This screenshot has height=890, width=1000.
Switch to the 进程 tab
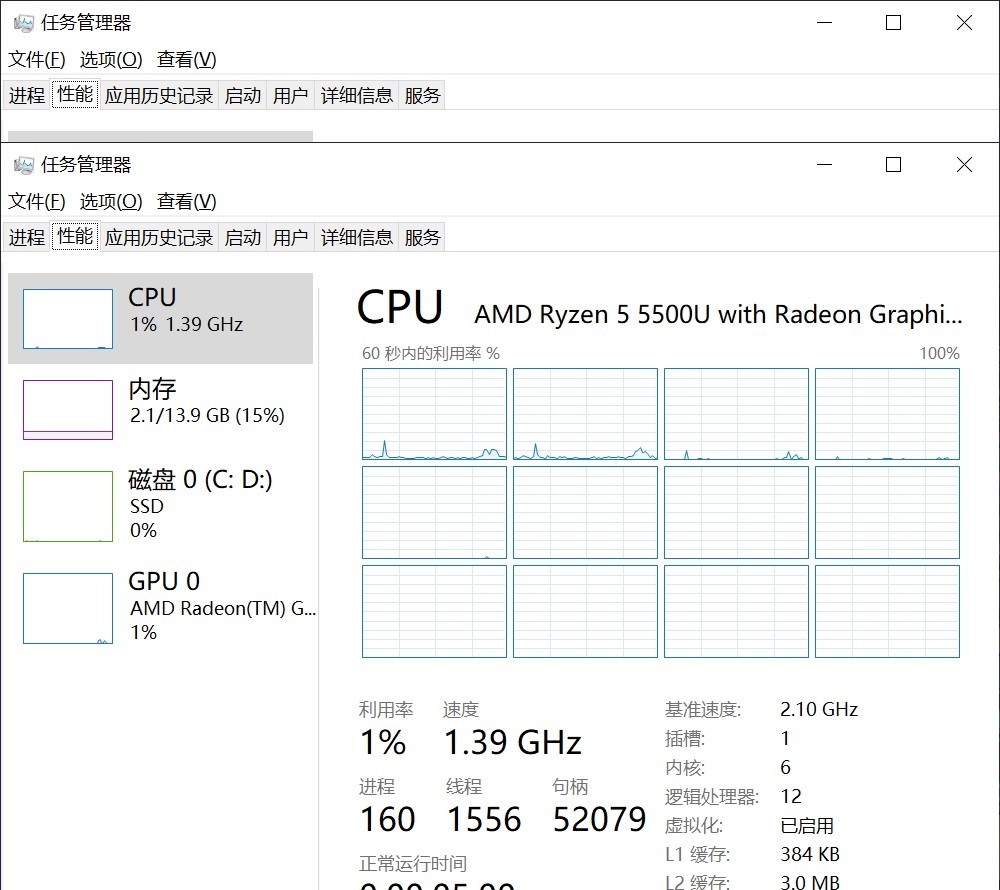point(27,237)
